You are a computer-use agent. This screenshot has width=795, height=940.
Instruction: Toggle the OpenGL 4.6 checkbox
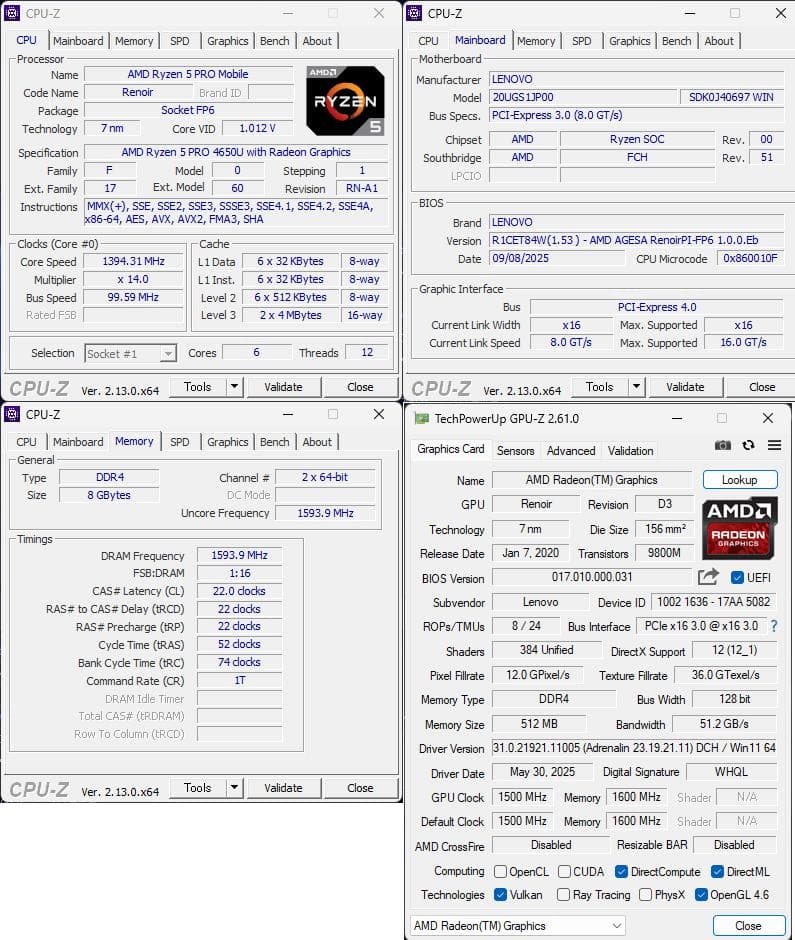tap(701, 894)
